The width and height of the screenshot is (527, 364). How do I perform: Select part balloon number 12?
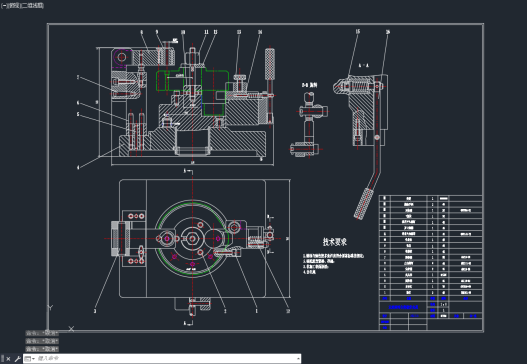point(288,311)
